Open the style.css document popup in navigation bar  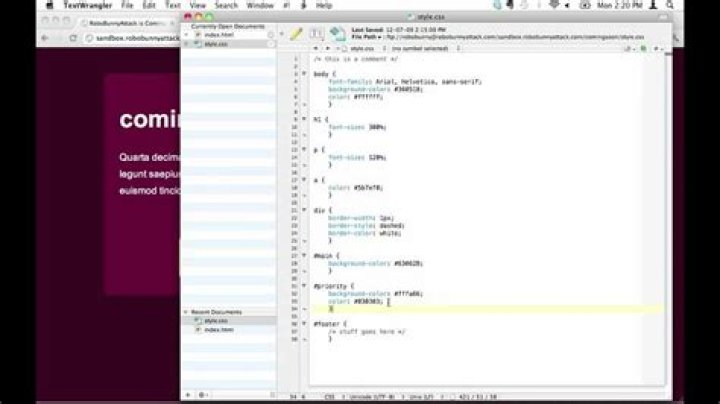(x=364, y=48)
